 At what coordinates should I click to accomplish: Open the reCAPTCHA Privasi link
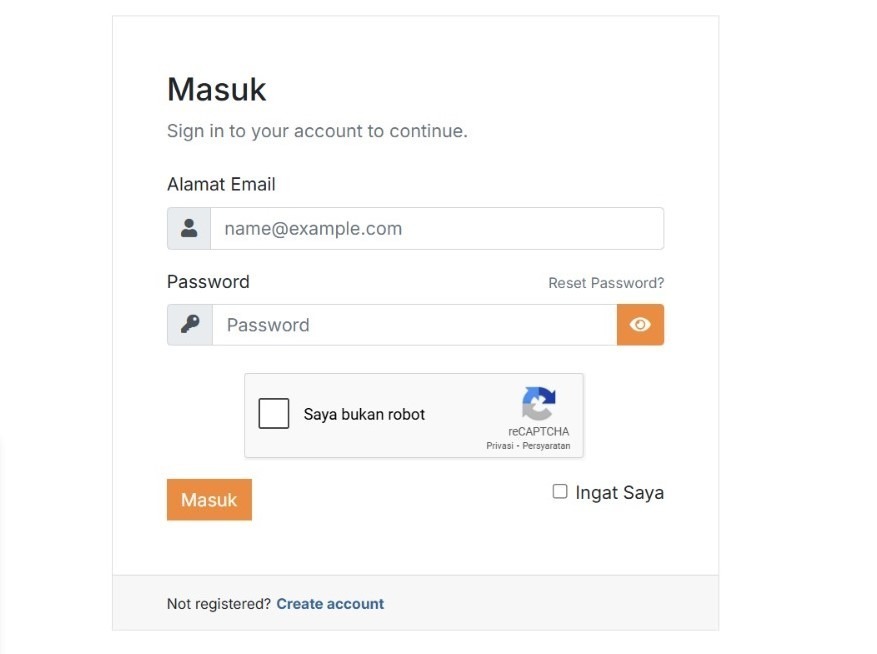499,446
